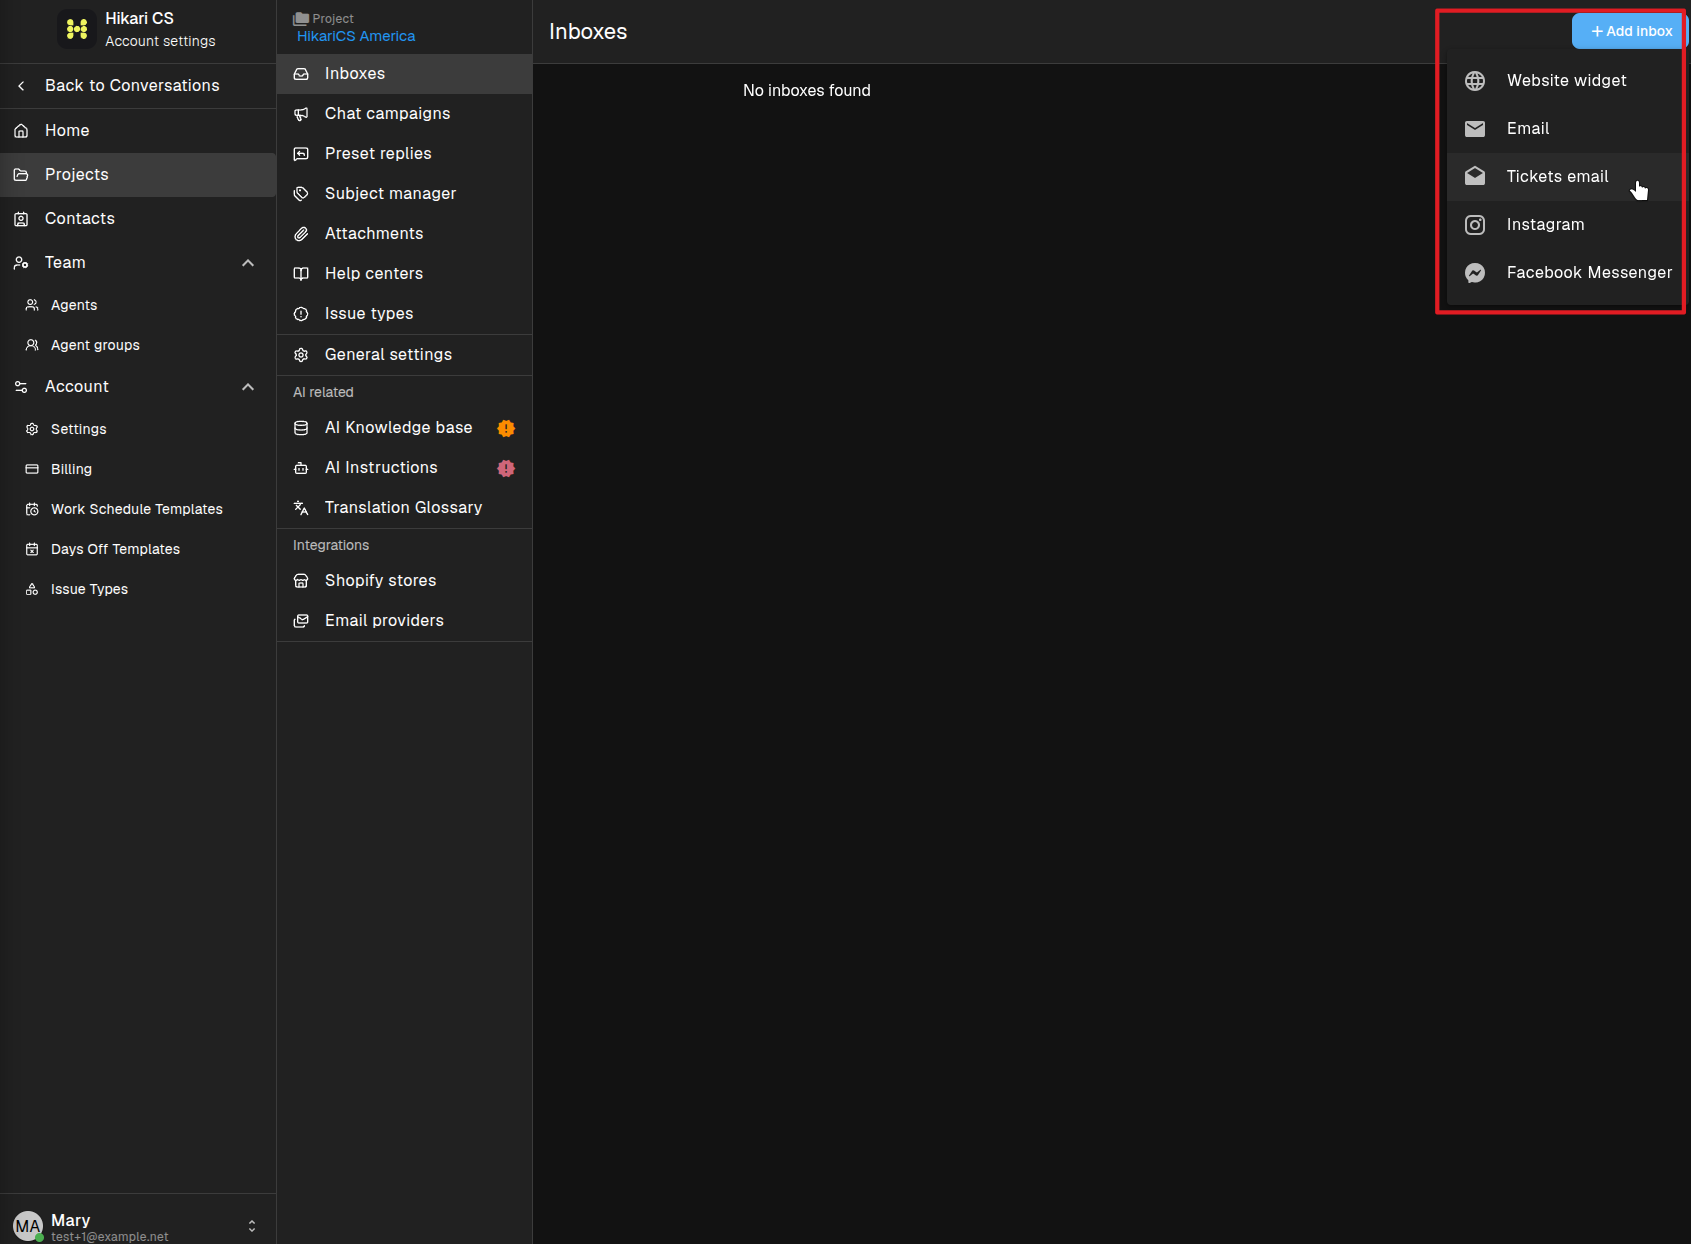This screenshot has height=1244, width=1691.
Task: Click the orange warning badge on AI Knowledge base
Action: pos(506,428)
